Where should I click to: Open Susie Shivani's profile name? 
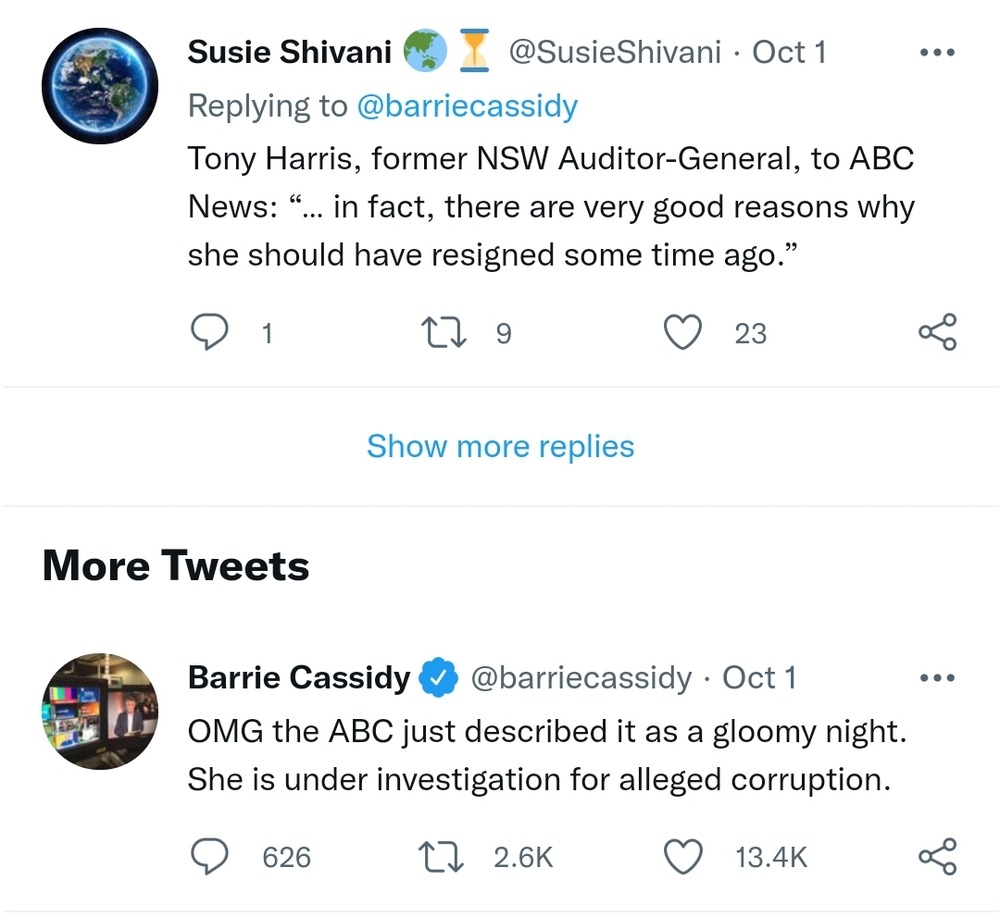pos(289,53)
